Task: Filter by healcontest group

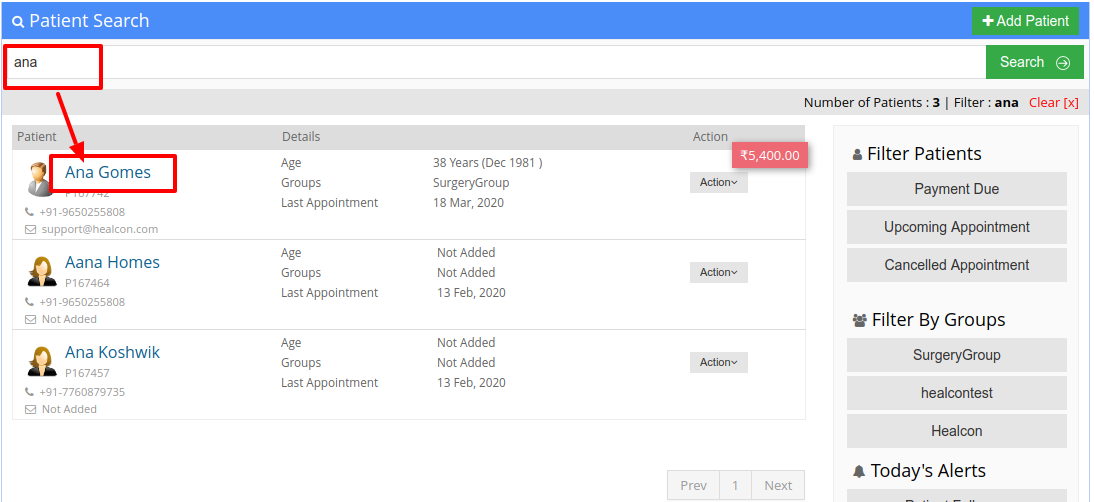Action: (x=957, y=393)
